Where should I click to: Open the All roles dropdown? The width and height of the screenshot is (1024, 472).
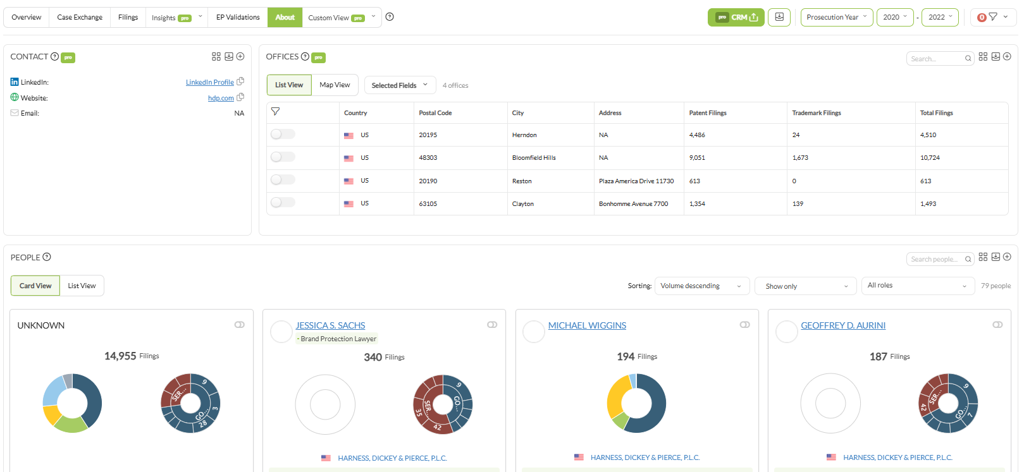click(918, 285)
